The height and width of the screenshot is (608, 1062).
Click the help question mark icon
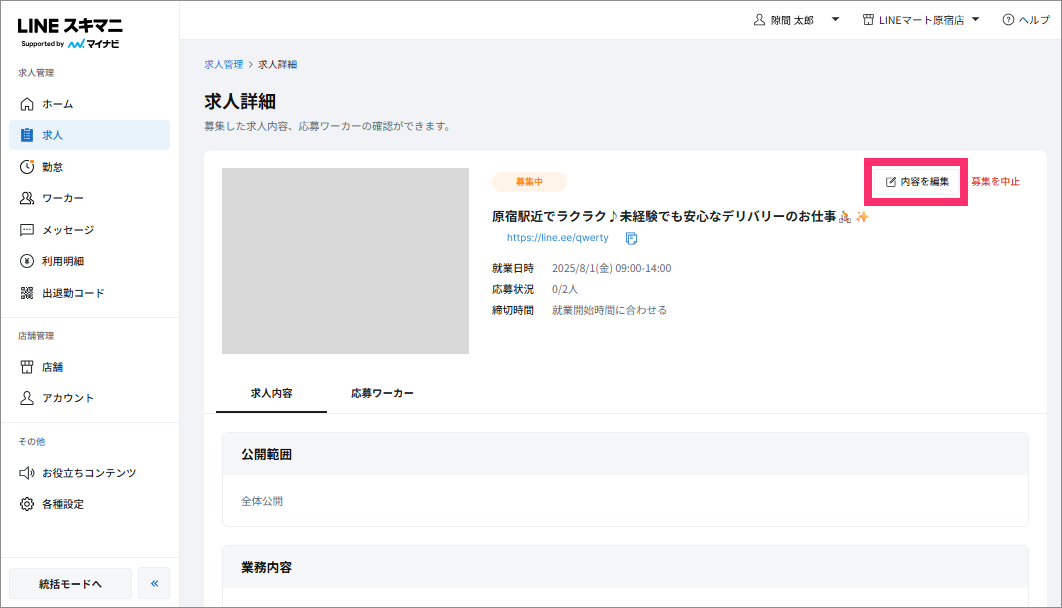click(x=1008, y=20)
